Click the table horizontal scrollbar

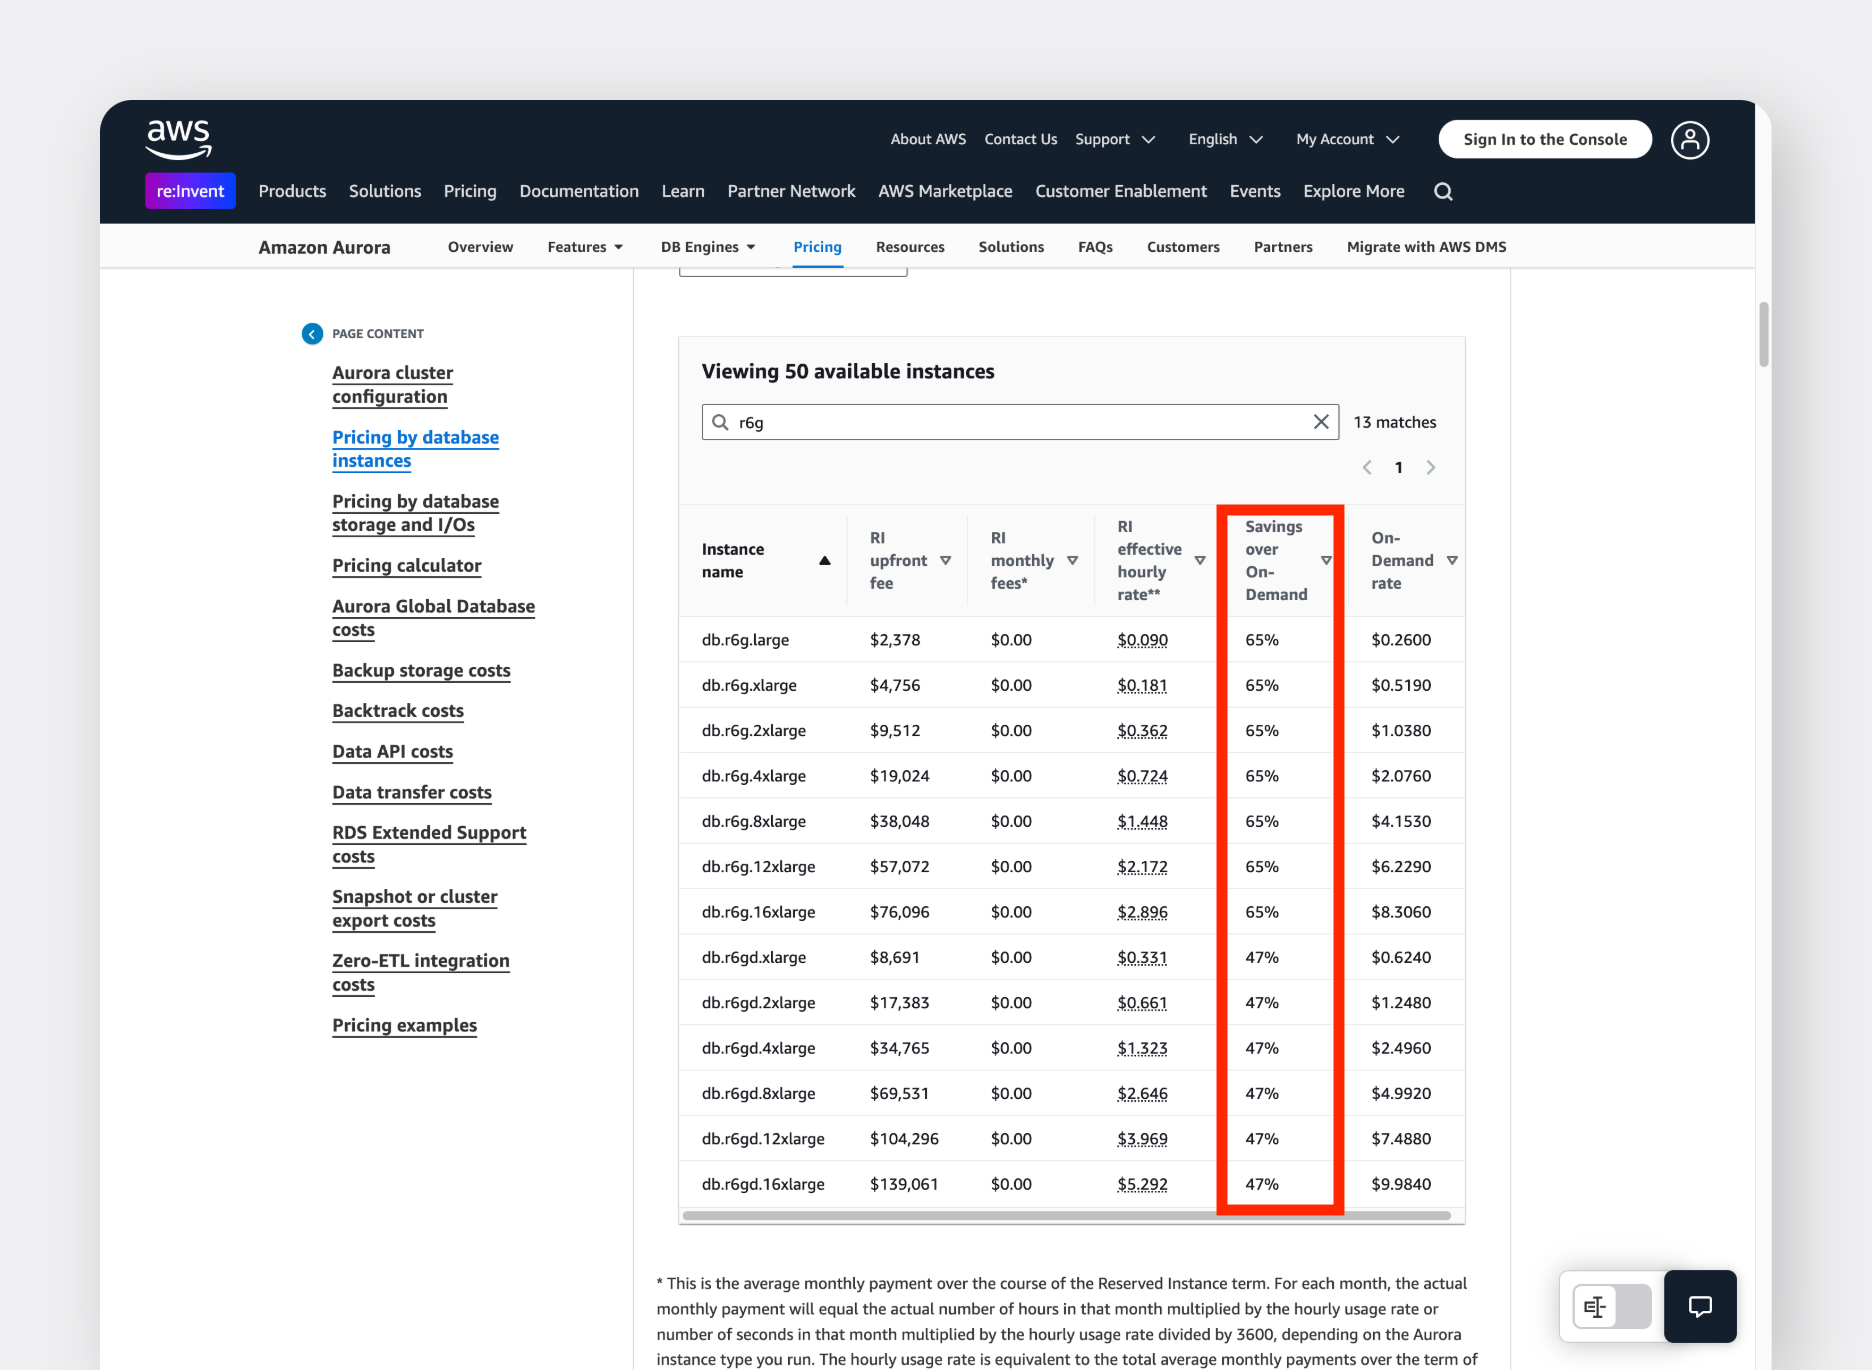tap(1066, 1216)
